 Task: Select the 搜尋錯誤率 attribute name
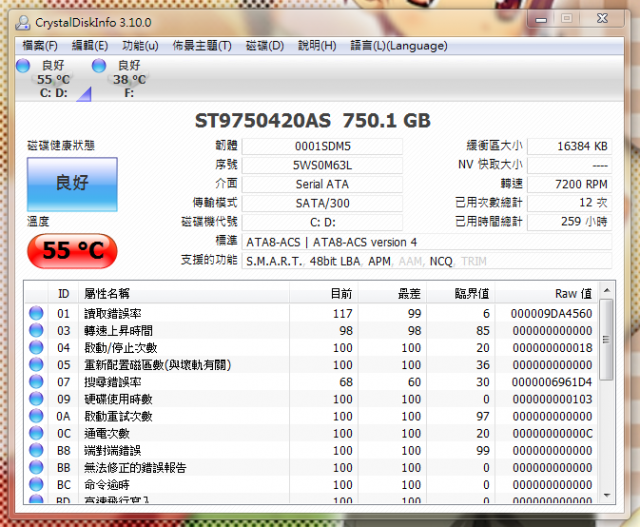coord(113,382)
